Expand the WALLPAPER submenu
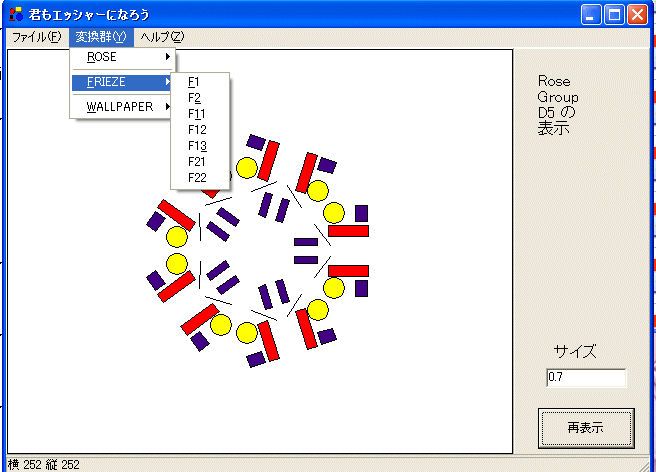Image resolution: width=656 pixels, height=472 pixels. (x=122, y=107)
